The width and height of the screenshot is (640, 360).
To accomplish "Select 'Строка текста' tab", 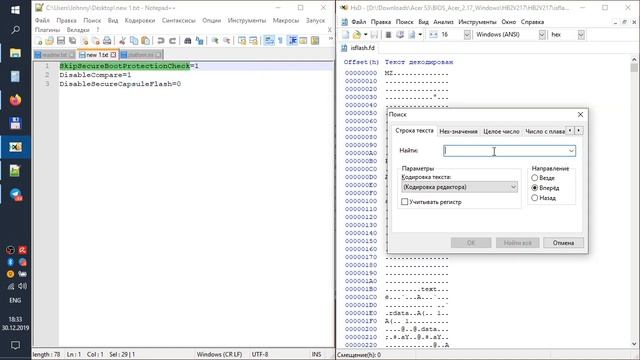I will pos(414,131).
